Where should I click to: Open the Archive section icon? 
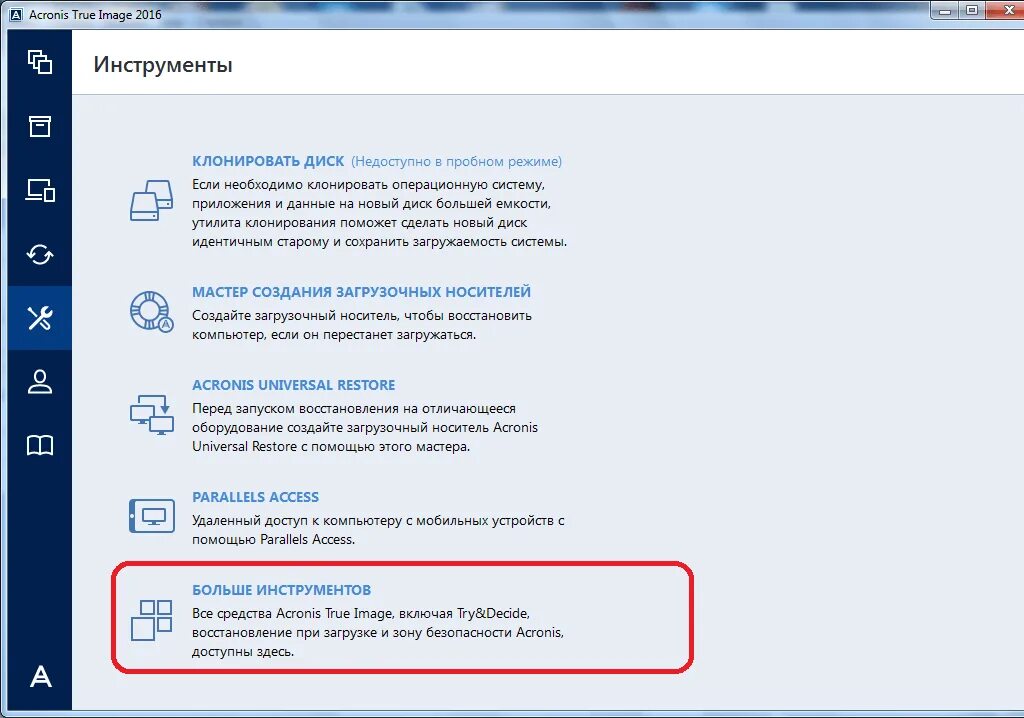(x=40, y=126)
